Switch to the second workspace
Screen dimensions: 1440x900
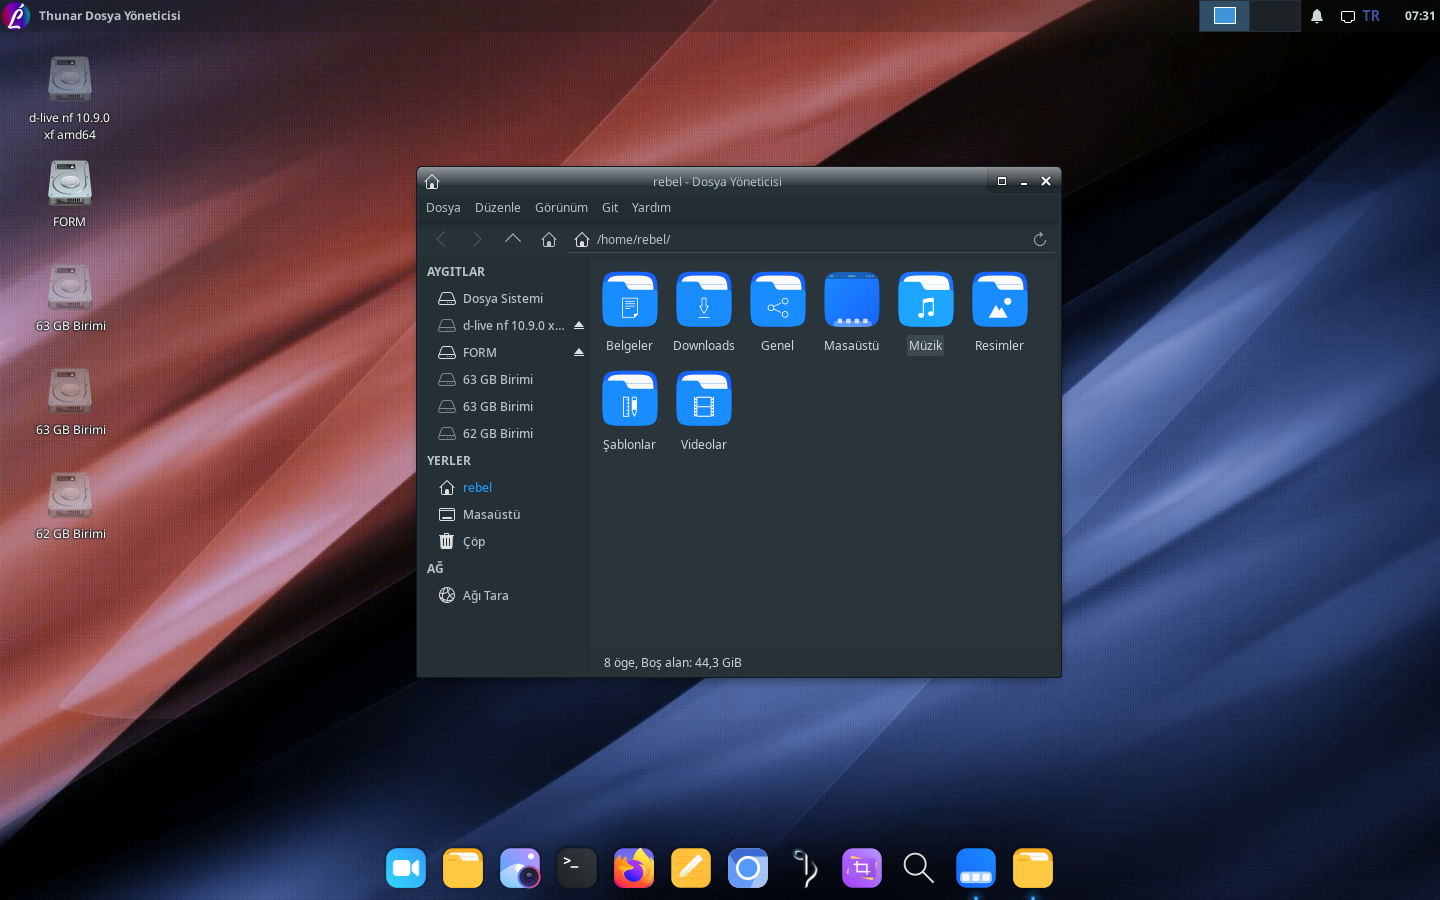click(1275, 15)
